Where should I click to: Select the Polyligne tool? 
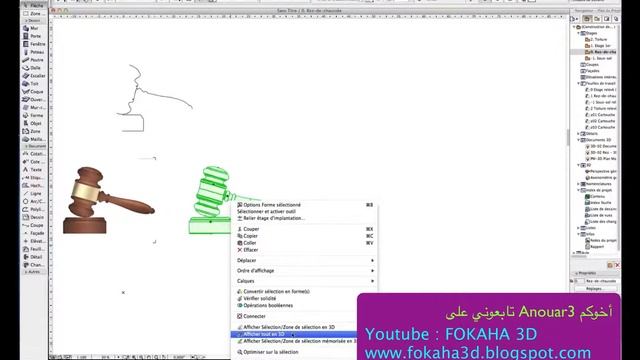[x=34, y=209]
